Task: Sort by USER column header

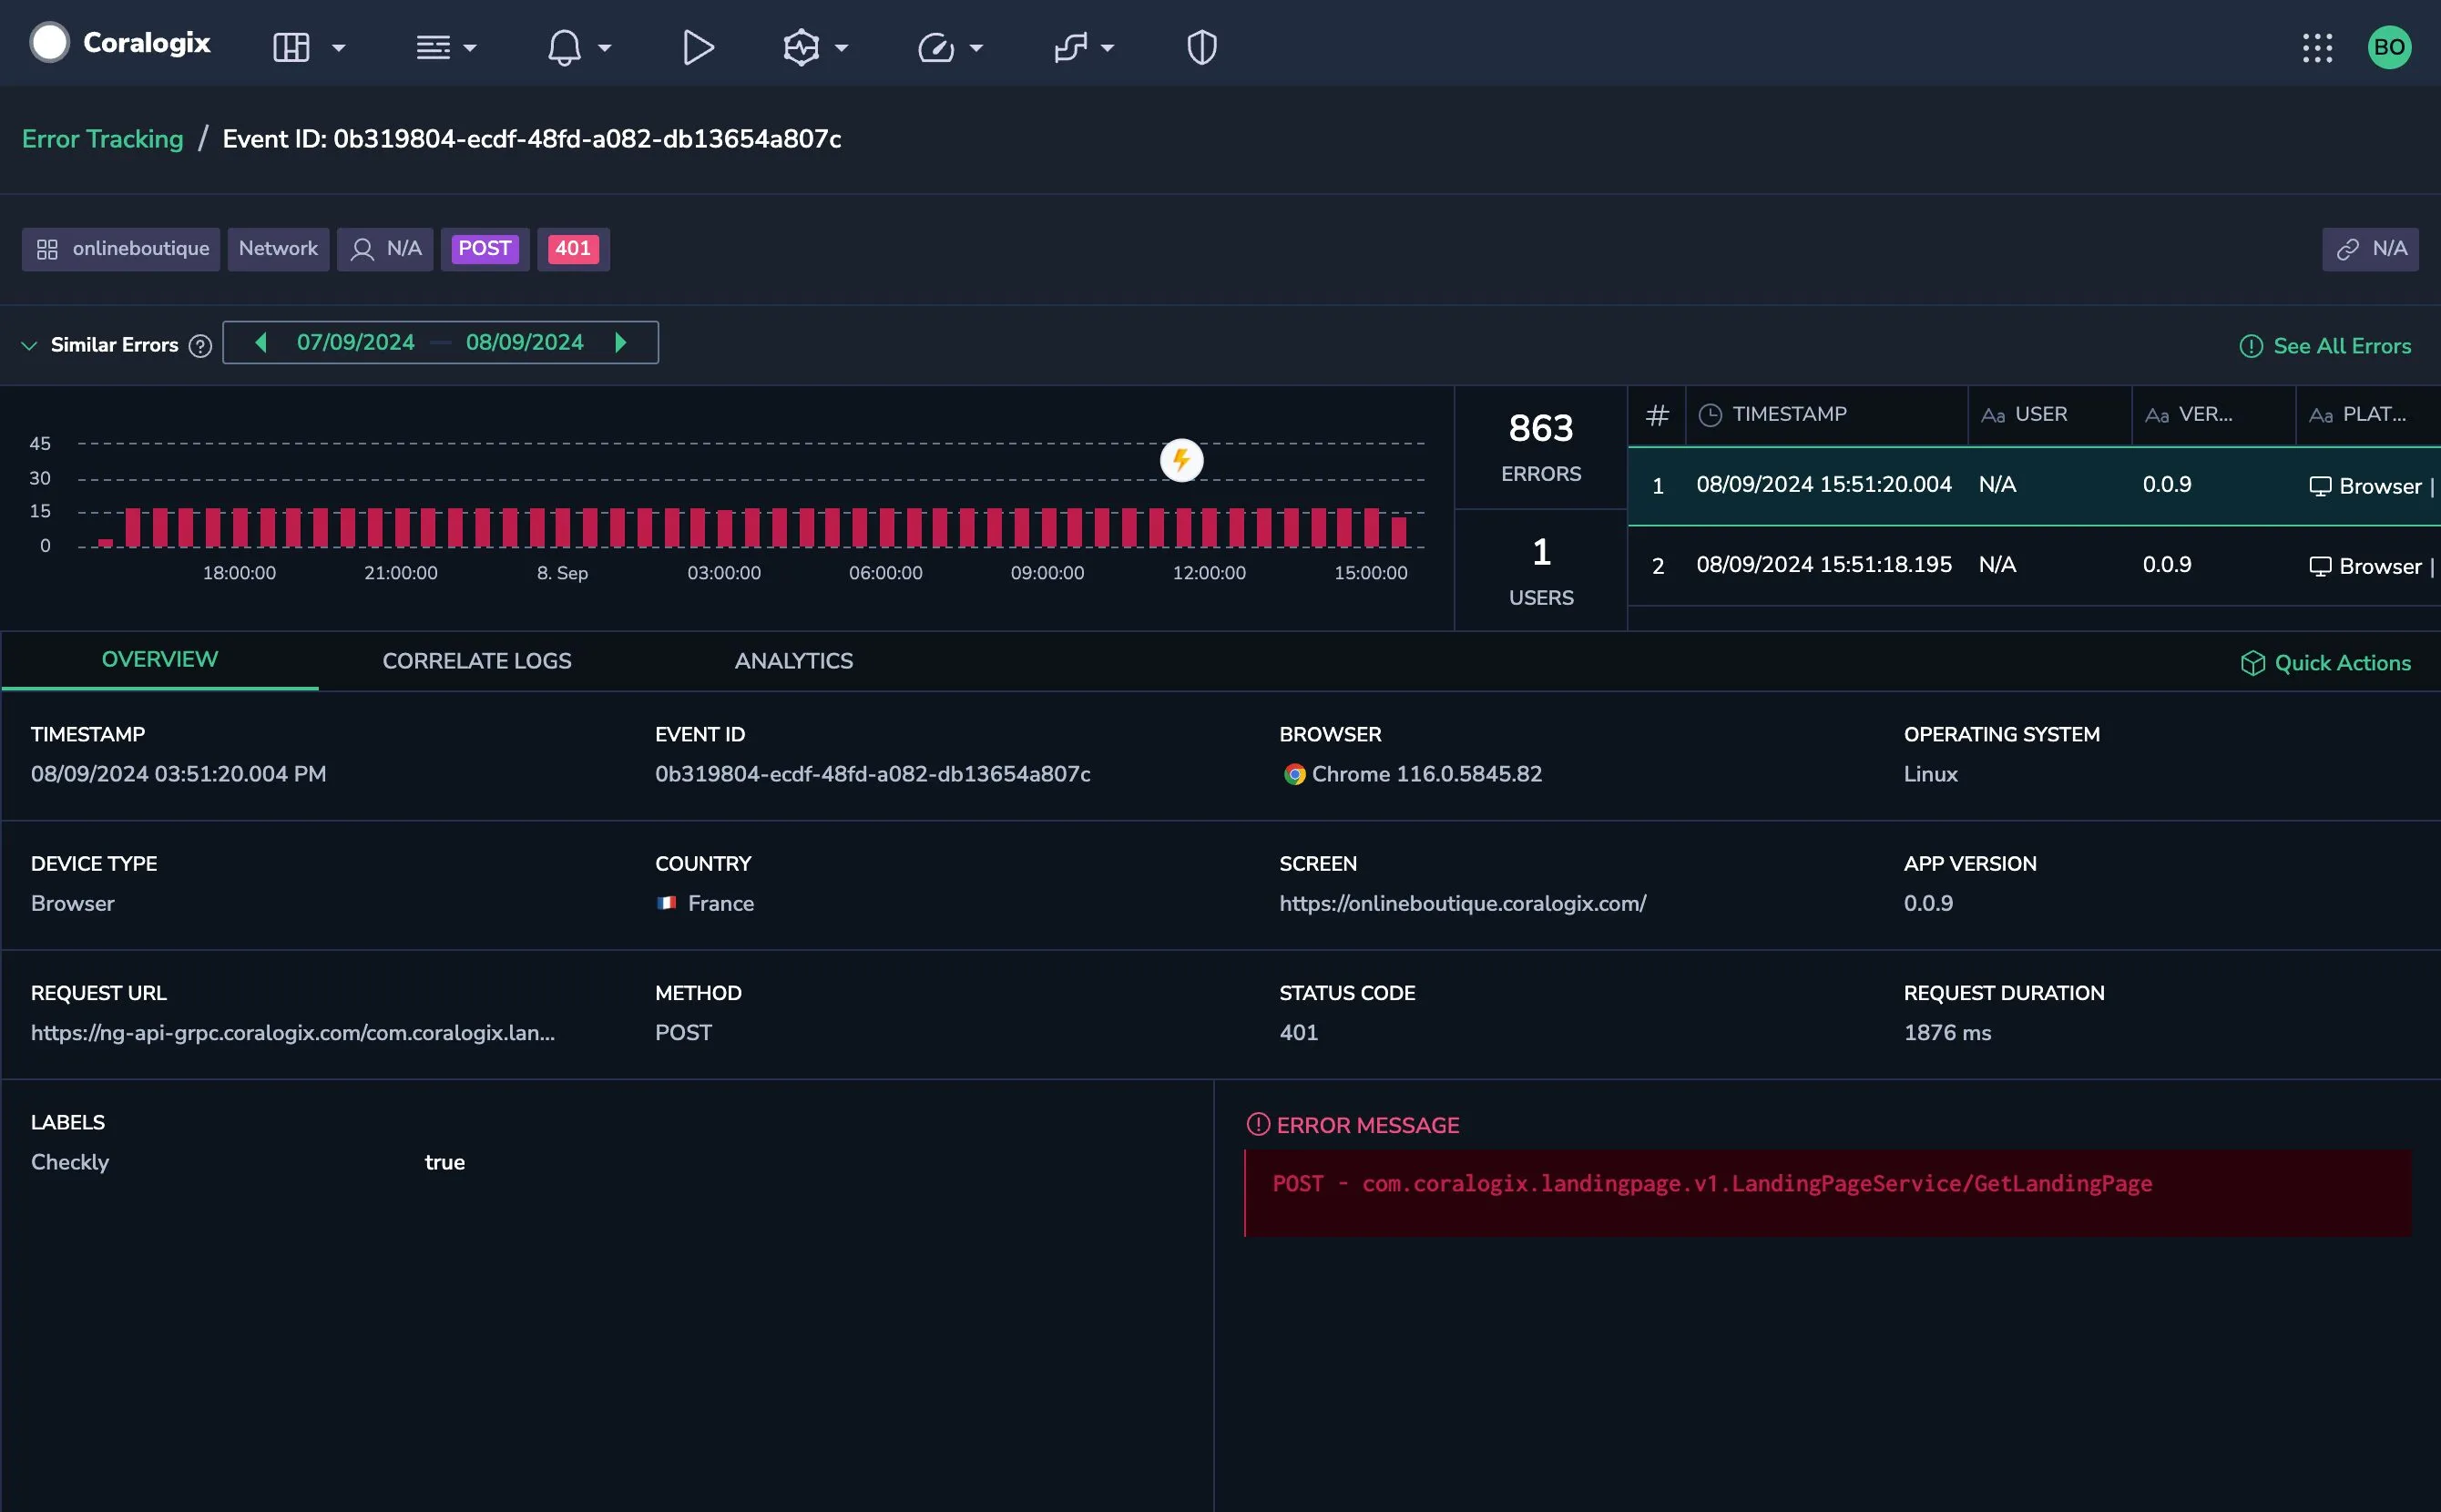Action: (2049, 414)
